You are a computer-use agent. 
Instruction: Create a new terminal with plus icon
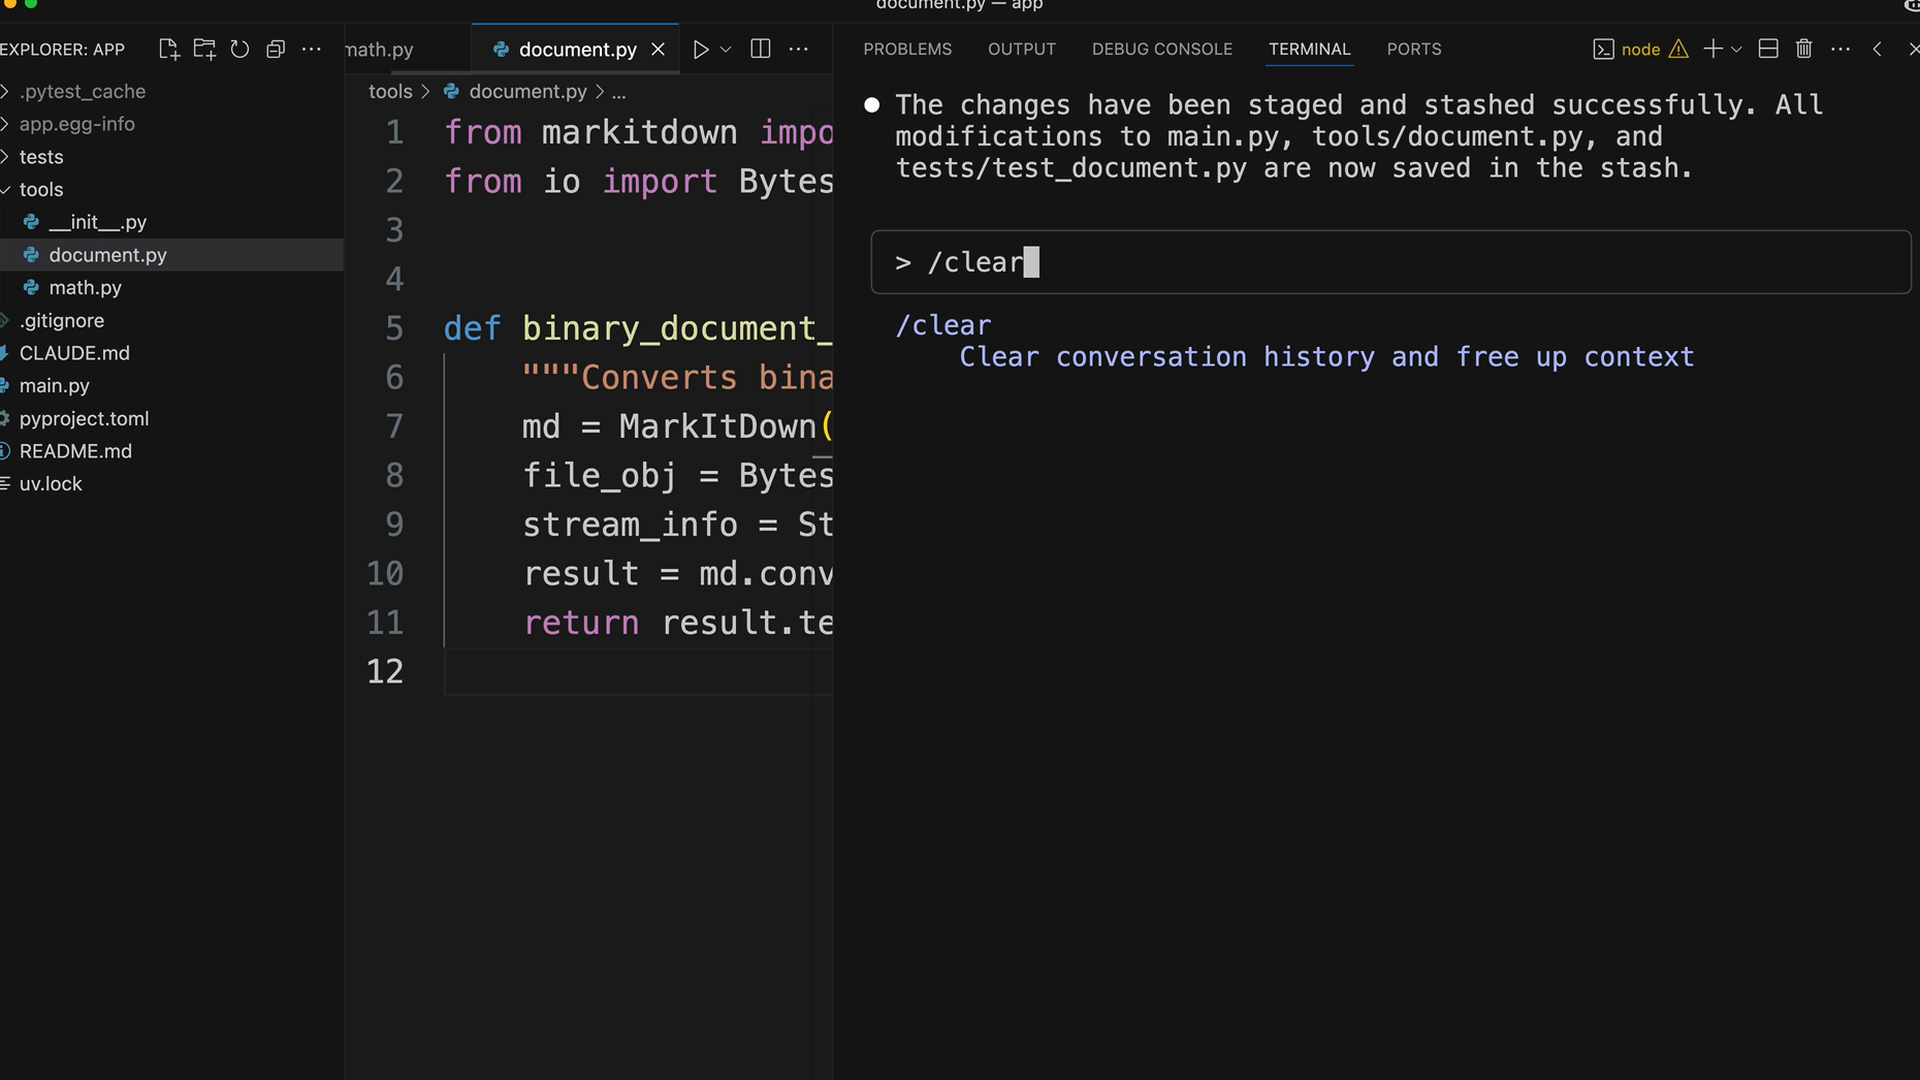pos(1713,49)
